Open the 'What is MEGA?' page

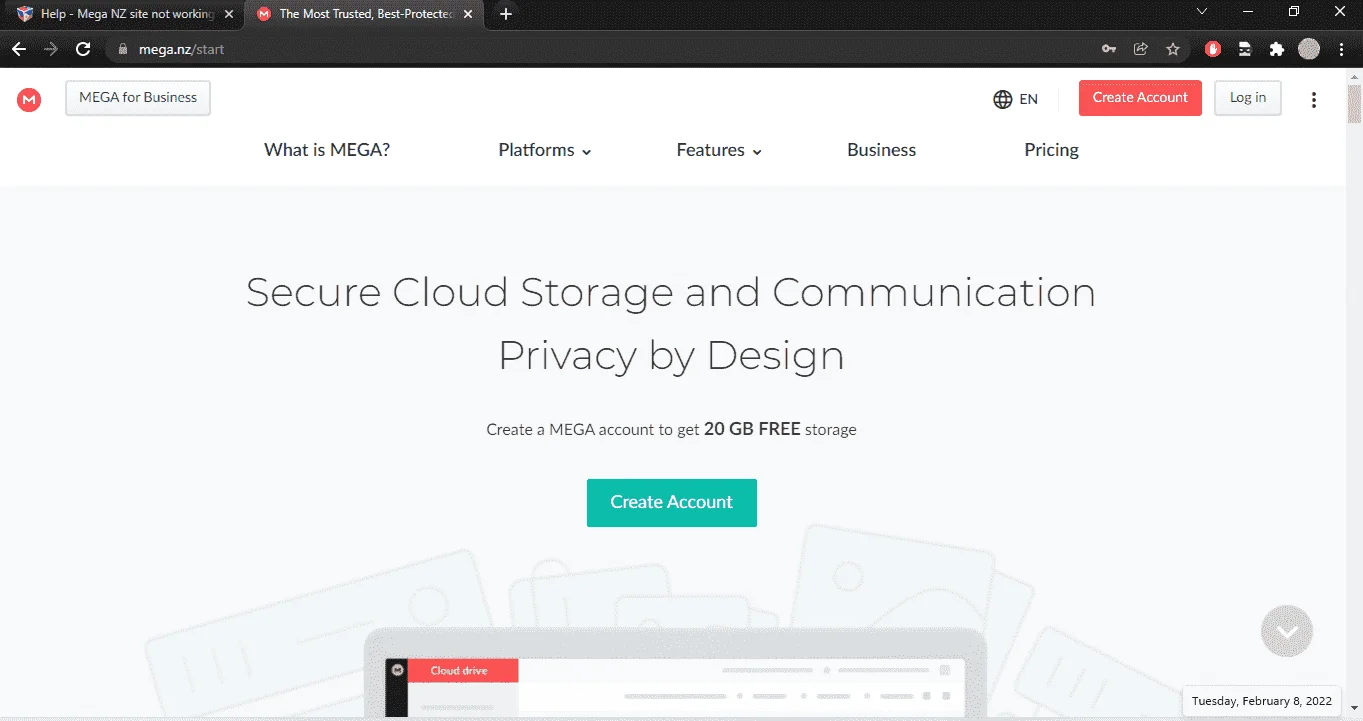pyautogui.click(x=327, y=150)
